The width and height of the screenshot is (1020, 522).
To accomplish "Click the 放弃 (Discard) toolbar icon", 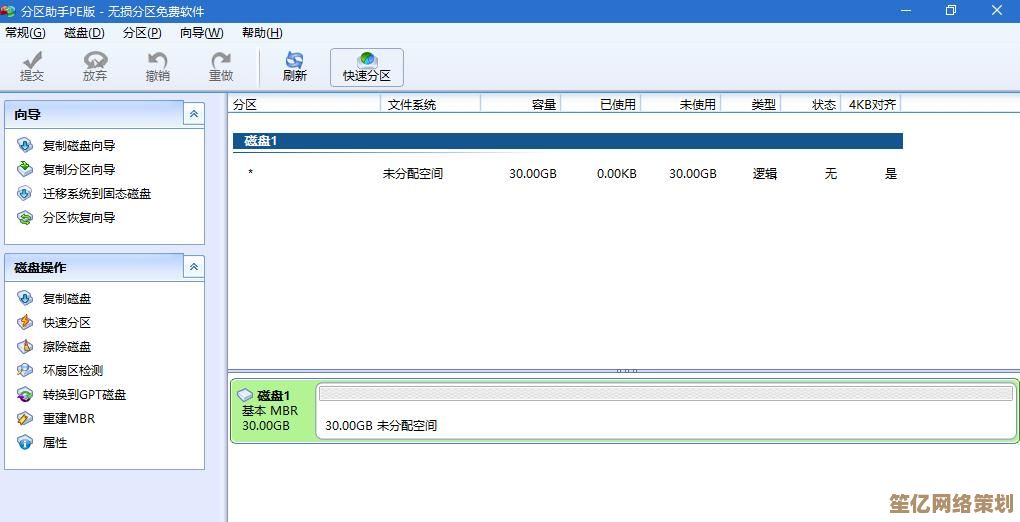I will [95, 66].
